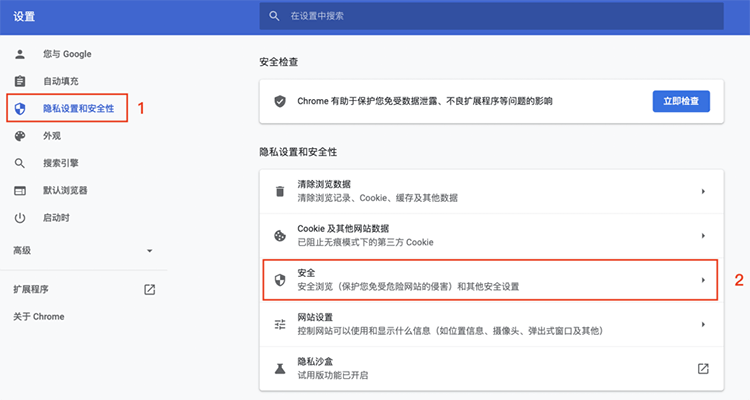Click the 隐私设置和安全性 heading above the list

pos(298,152)
